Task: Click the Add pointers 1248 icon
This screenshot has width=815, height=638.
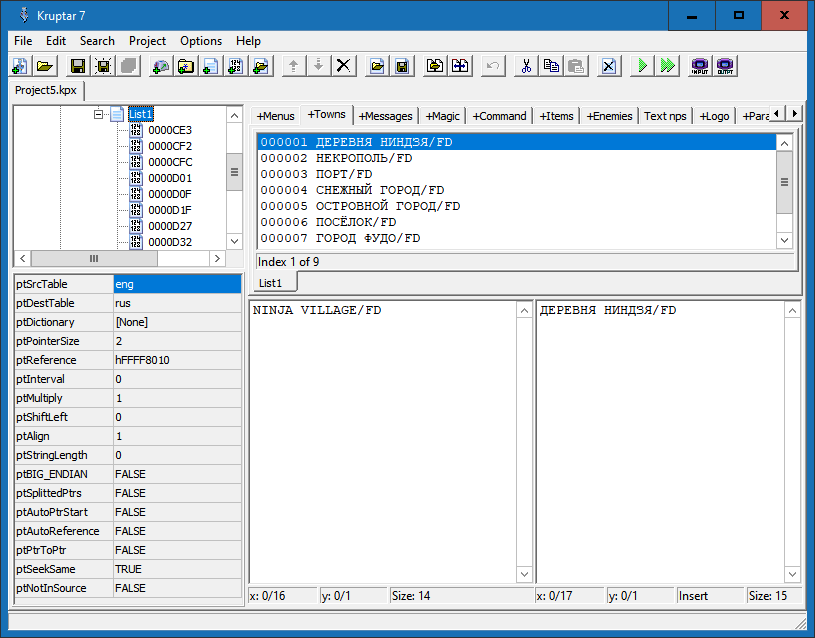Action: click(236, 66)
